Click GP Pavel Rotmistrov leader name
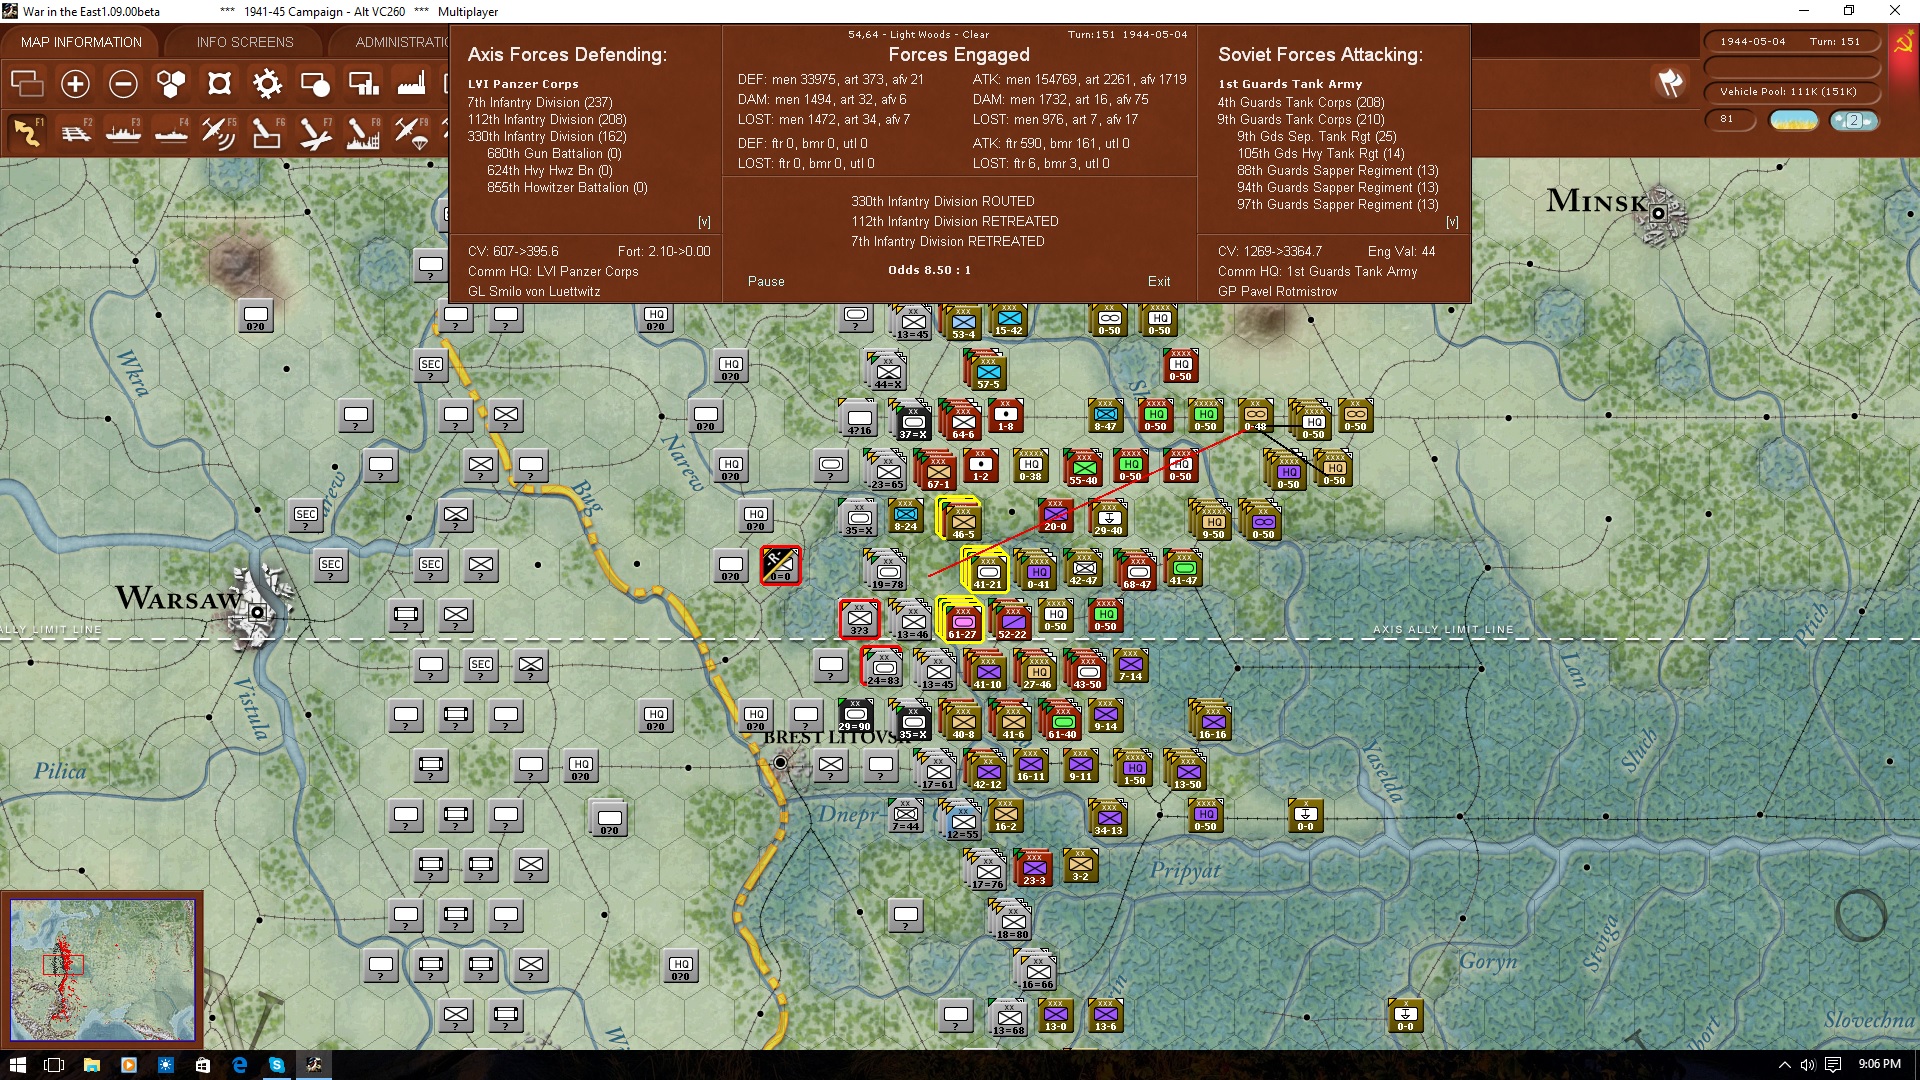This screenshot has width=1920, height=1080. pyautogui.click(x=1277, y=291)
